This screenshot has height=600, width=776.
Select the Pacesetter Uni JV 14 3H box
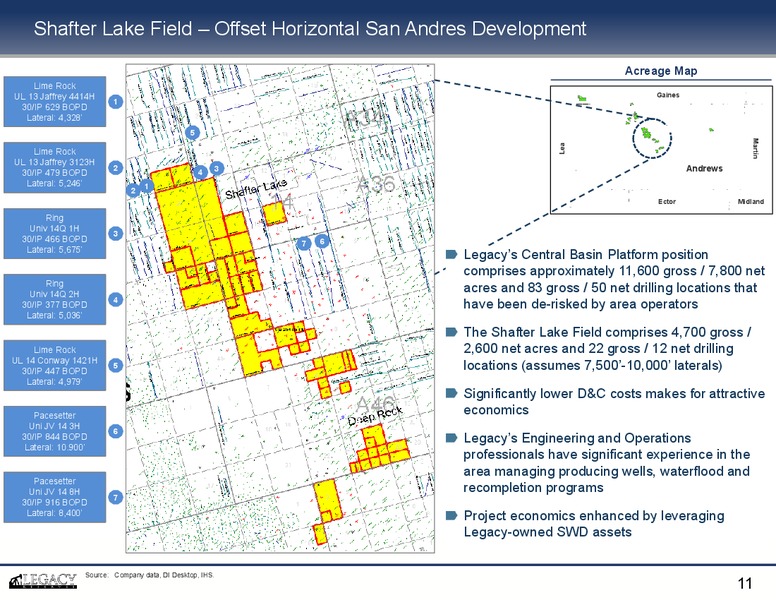[x=55, y=431]
